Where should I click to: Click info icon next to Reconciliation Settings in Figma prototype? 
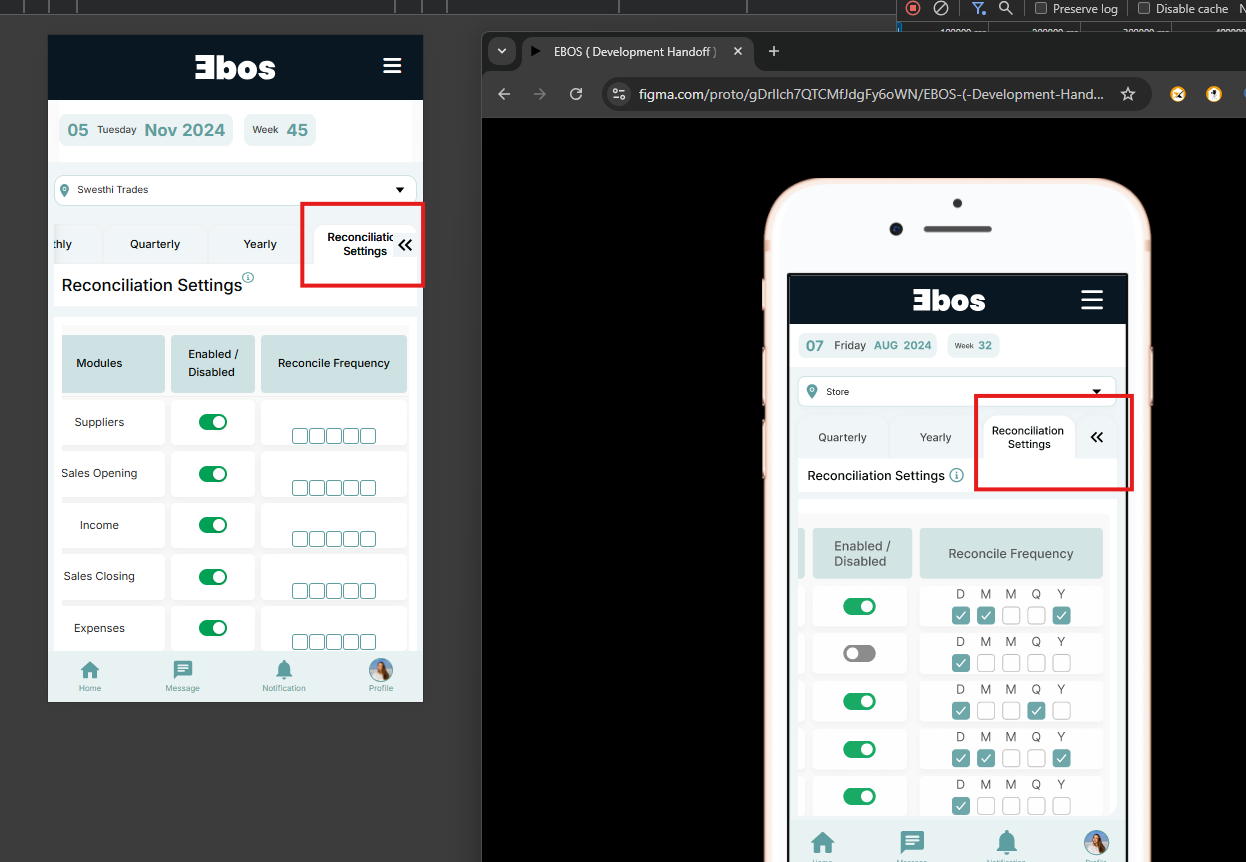pyautogui.click(x=957, y=475)
